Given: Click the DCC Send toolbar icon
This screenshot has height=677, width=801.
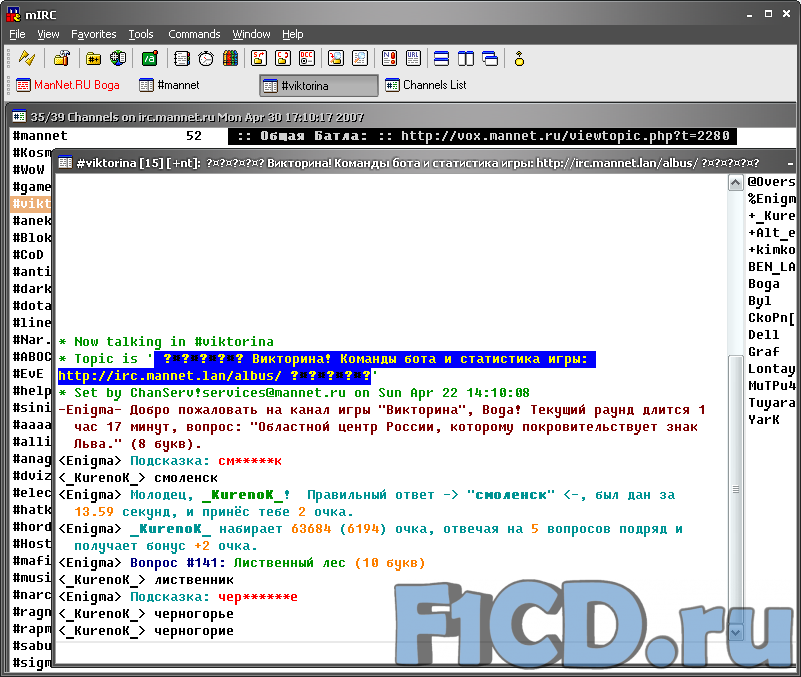Looking at the screenshot, I should pyautogui.click(x=259, y=58).
